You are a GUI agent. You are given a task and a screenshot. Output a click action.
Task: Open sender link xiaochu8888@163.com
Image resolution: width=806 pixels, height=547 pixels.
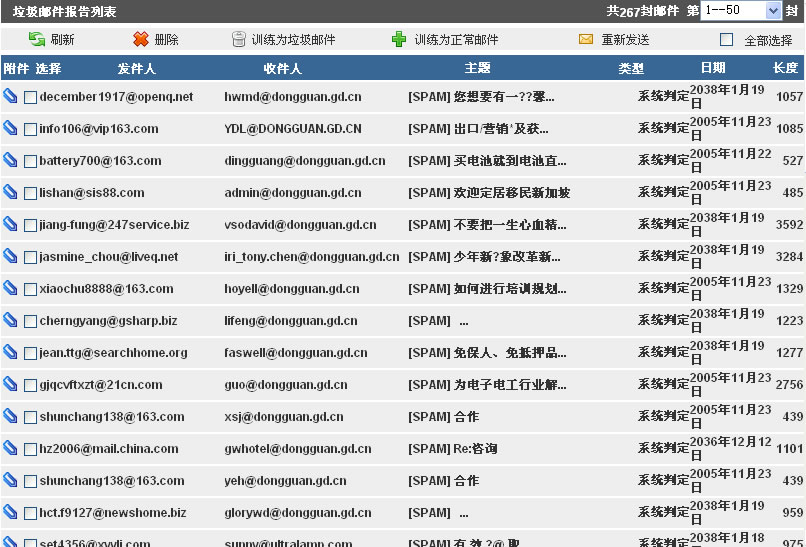[x=106, y=289]
